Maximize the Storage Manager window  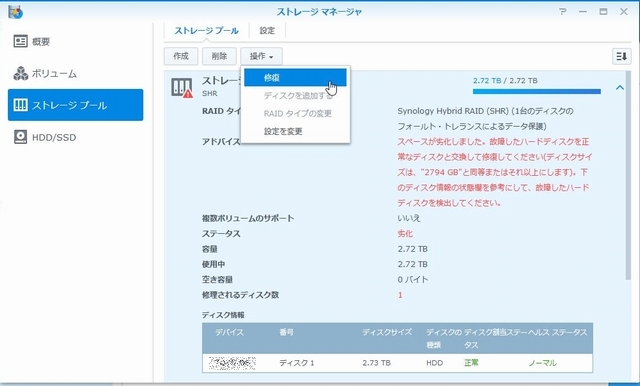point(603,11)
